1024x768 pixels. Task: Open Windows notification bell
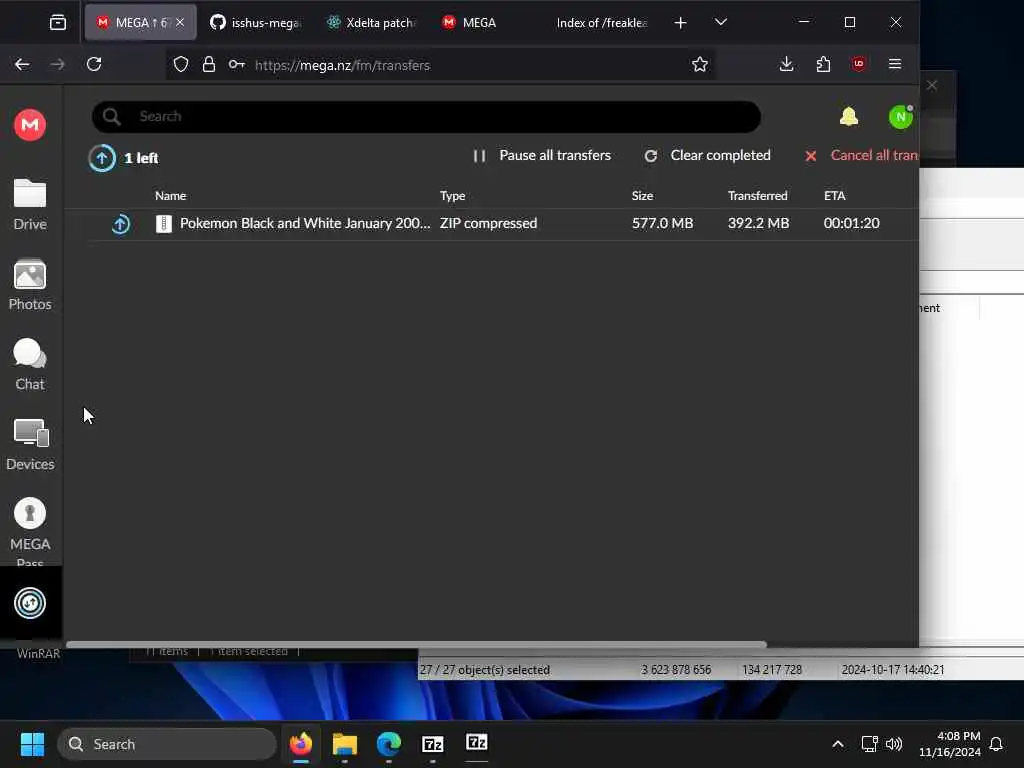tap(997, 744)
